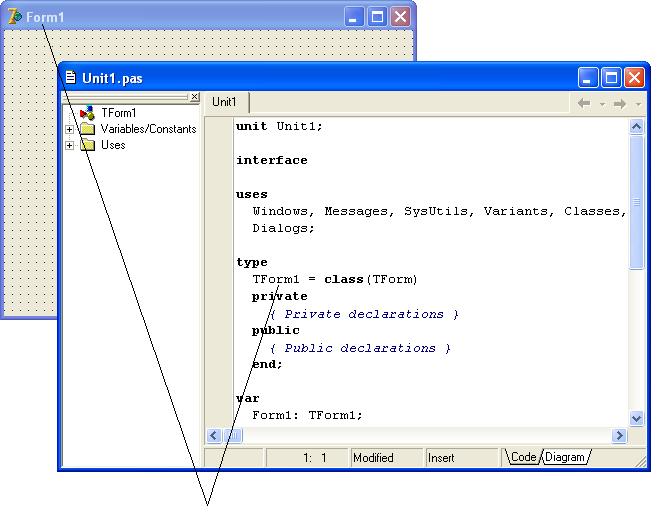The height and width of the screenshot is (513, 651).
Task: Select the TForm1 class icon in the explorer
Action: pos(87,112)
